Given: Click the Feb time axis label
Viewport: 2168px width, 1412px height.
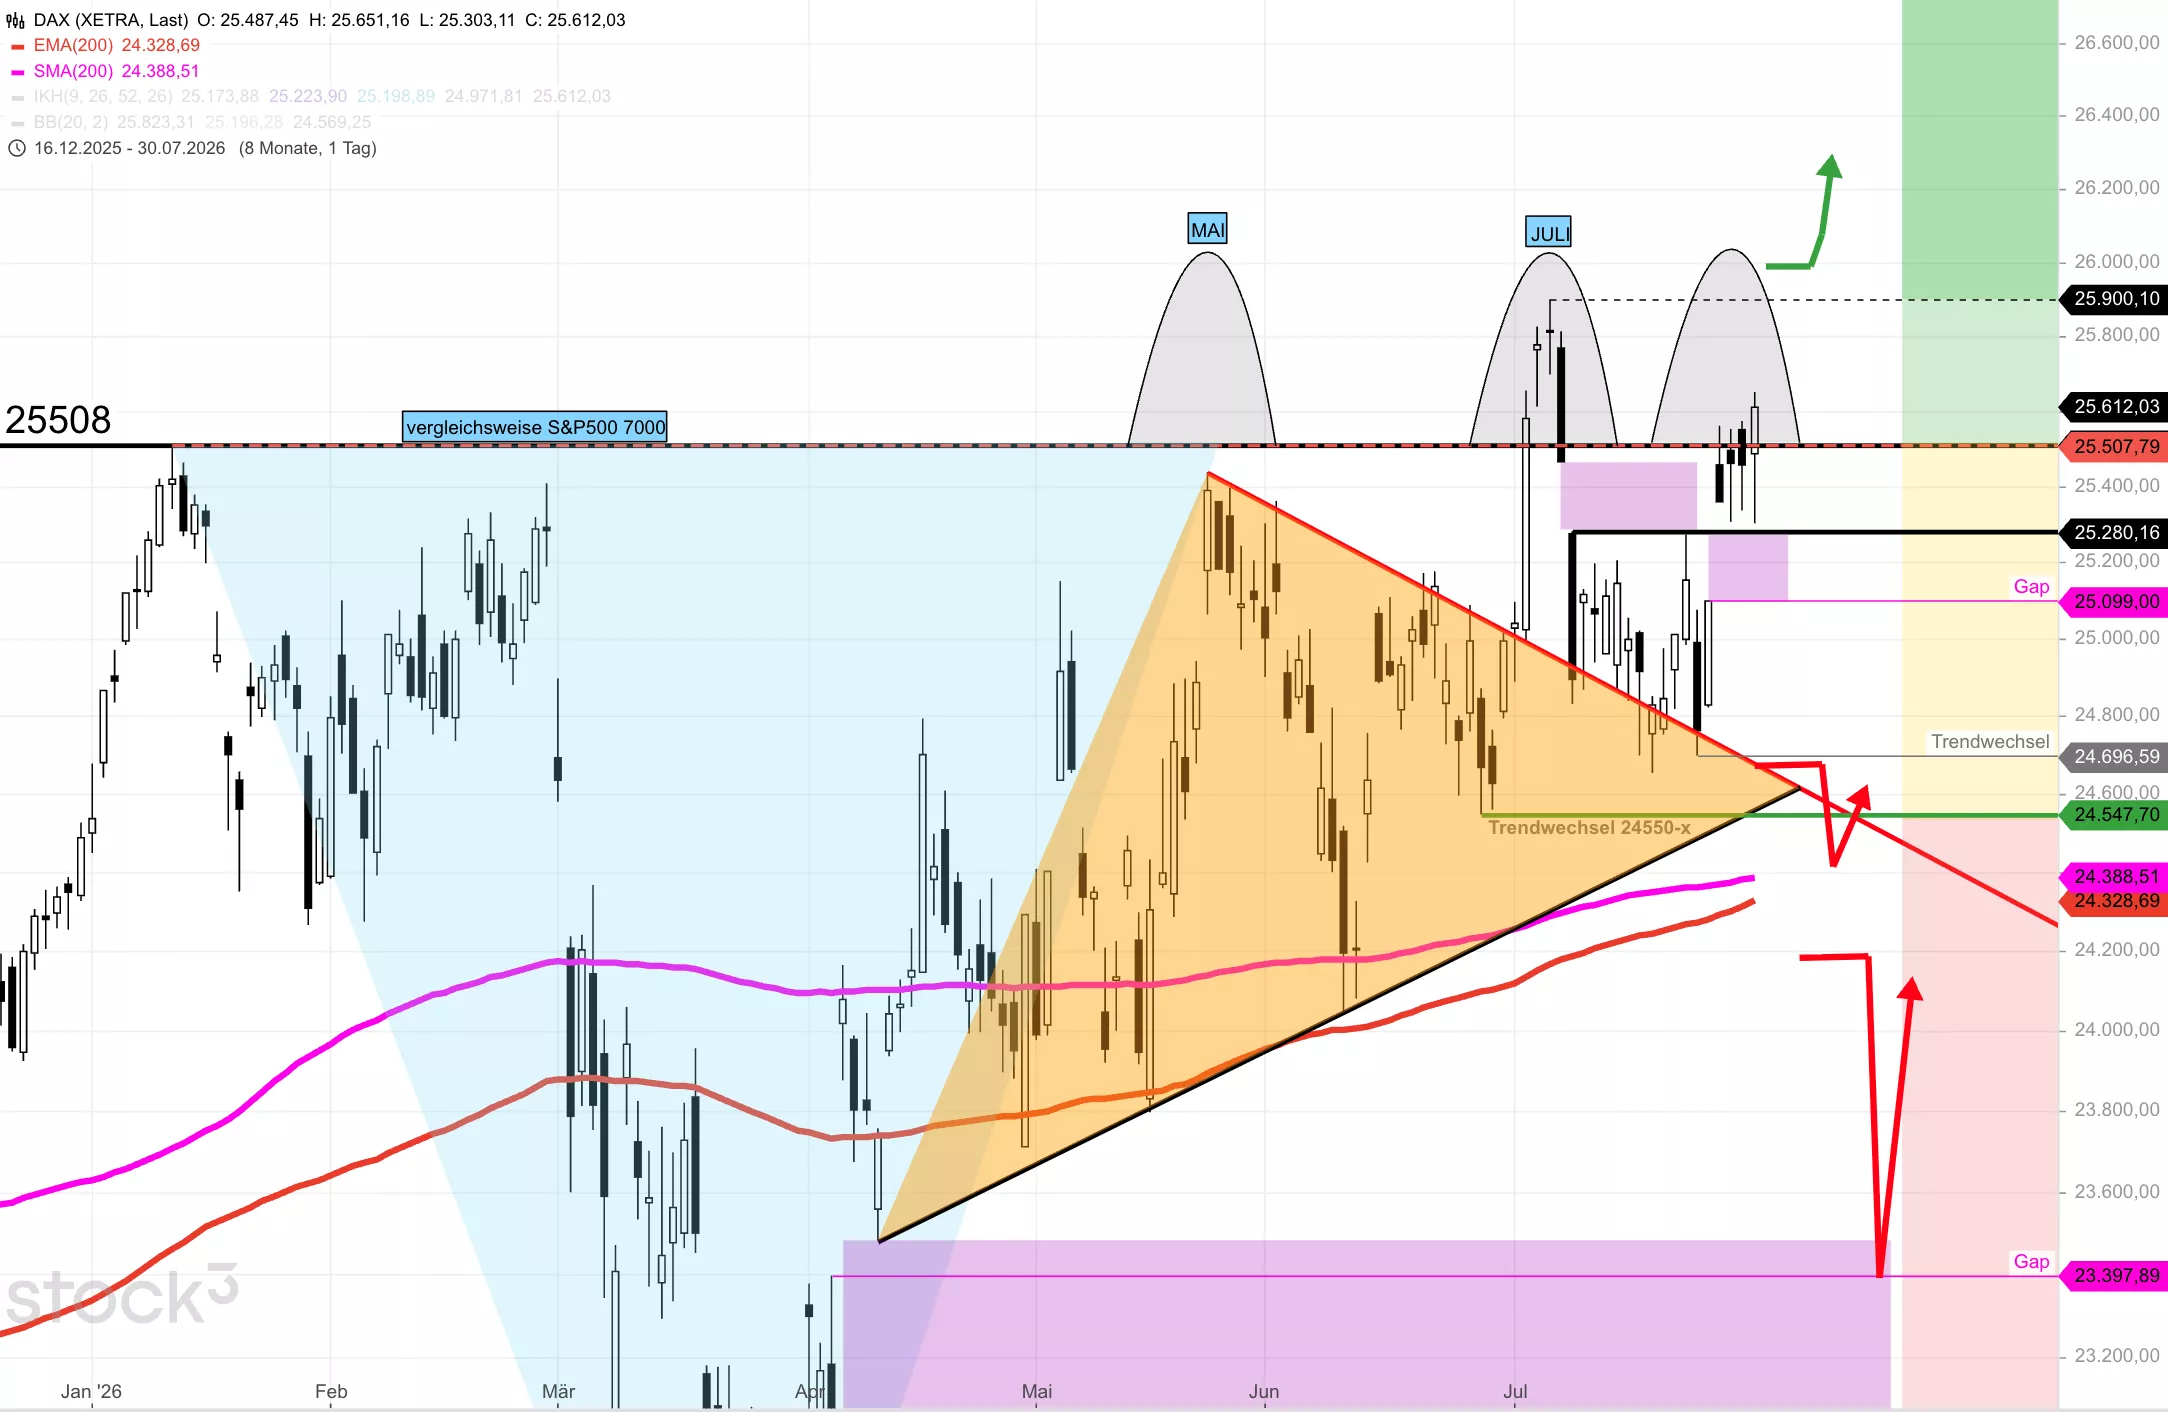Looking at the screenshot, I should tap(331, 1391).
